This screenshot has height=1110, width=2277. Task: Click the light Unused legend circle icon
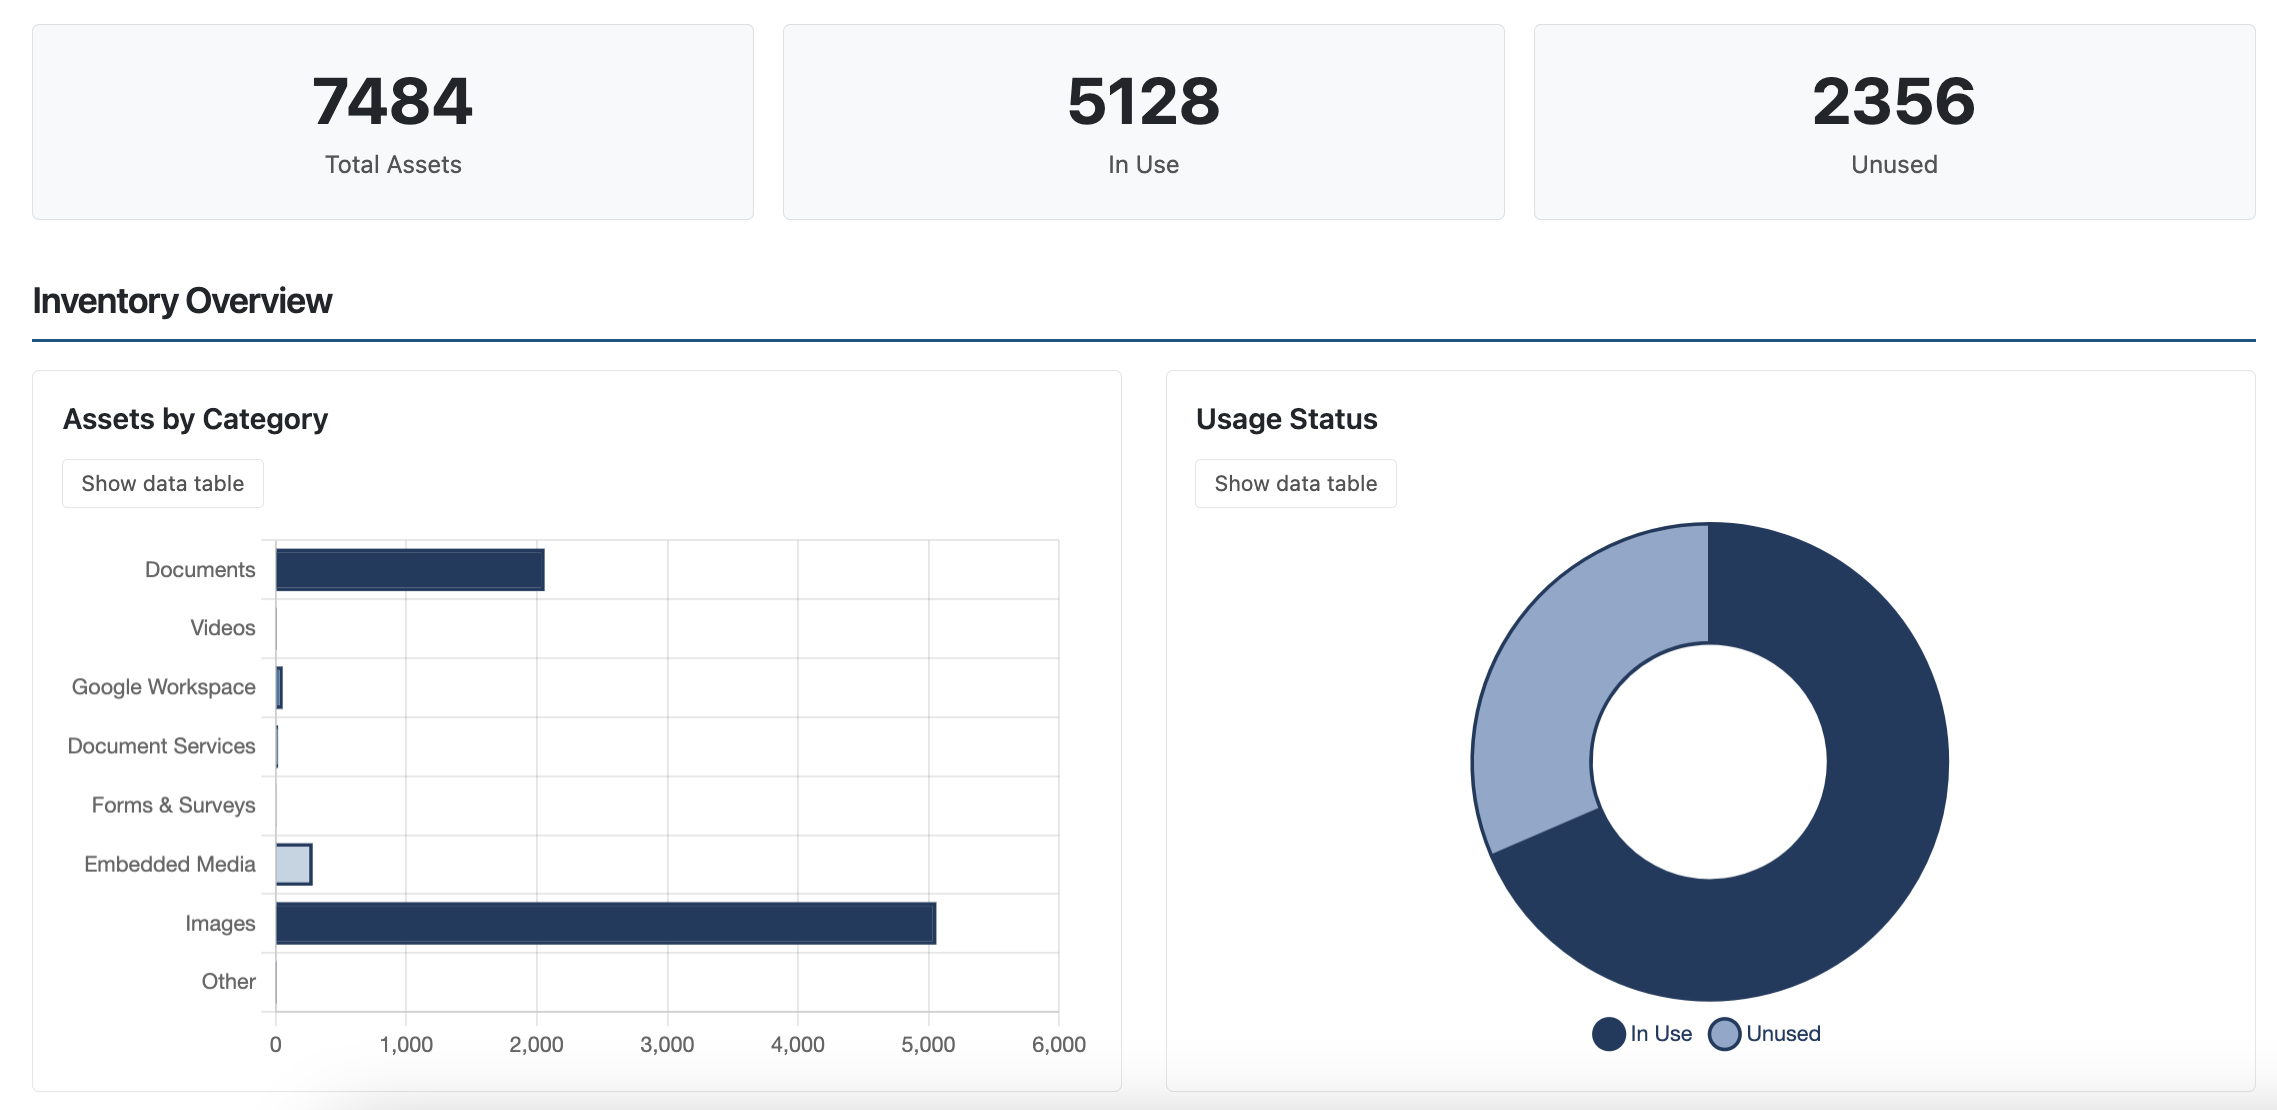[x=1725, y=1033]
